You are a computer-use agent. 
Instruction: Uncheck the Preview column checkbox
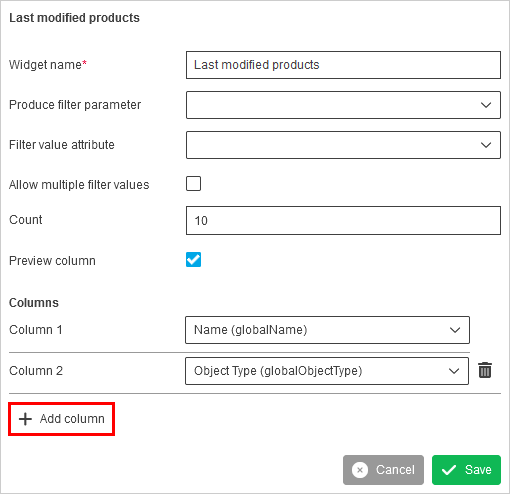pyautogui.click(x=193, y=260)
